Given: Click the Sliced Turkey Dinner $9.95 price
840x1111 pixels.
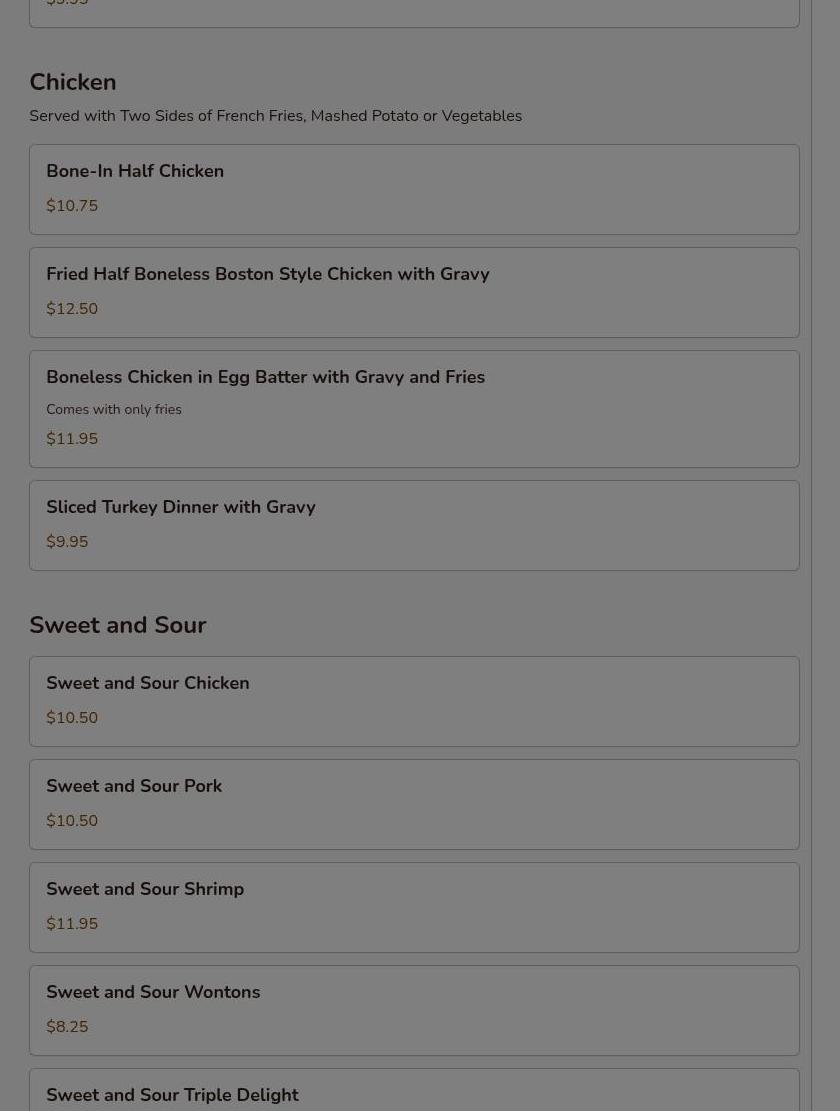Looking at the screenshot, I should pos(67,542).
